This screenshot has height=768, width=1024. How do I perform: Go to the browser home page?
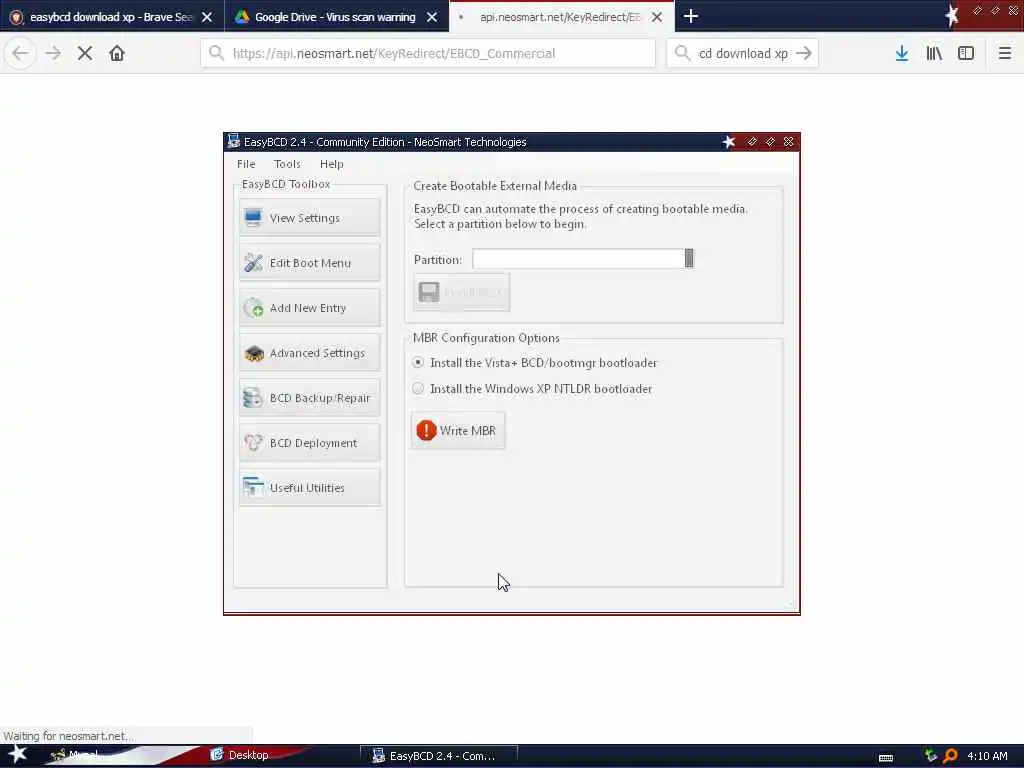[117, 54]
